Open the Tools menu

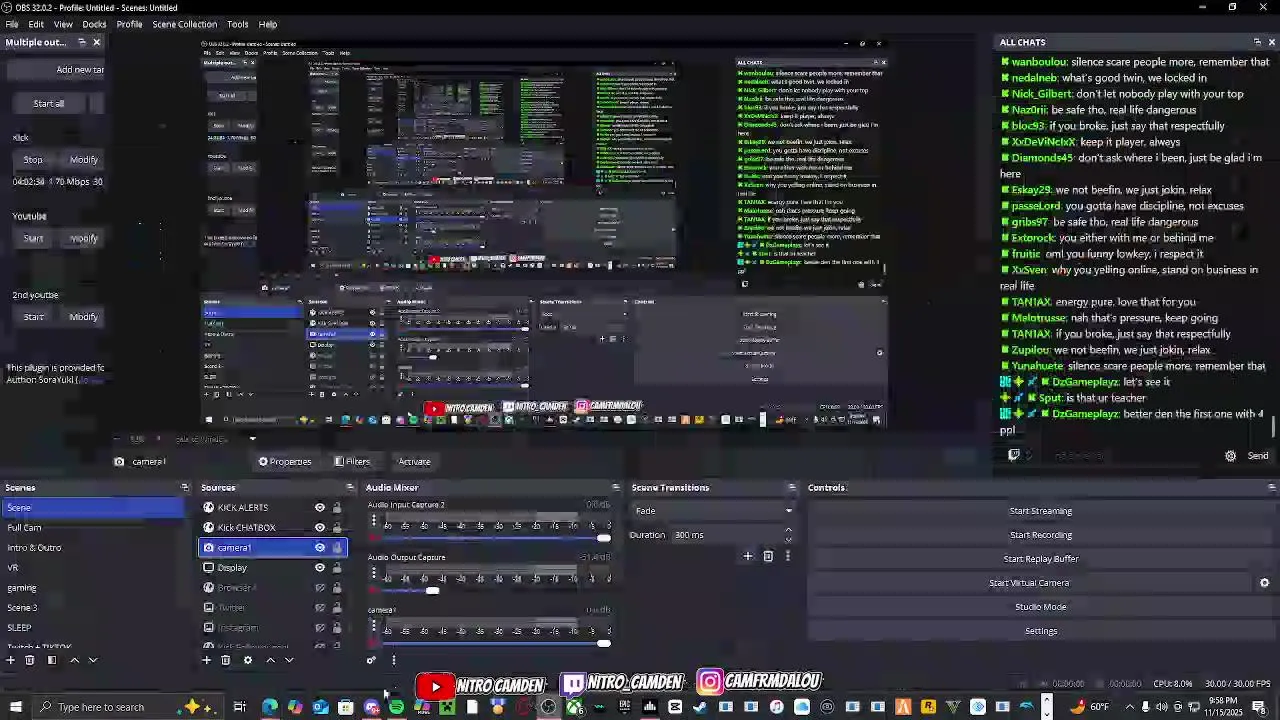click(x=237, y=24)
